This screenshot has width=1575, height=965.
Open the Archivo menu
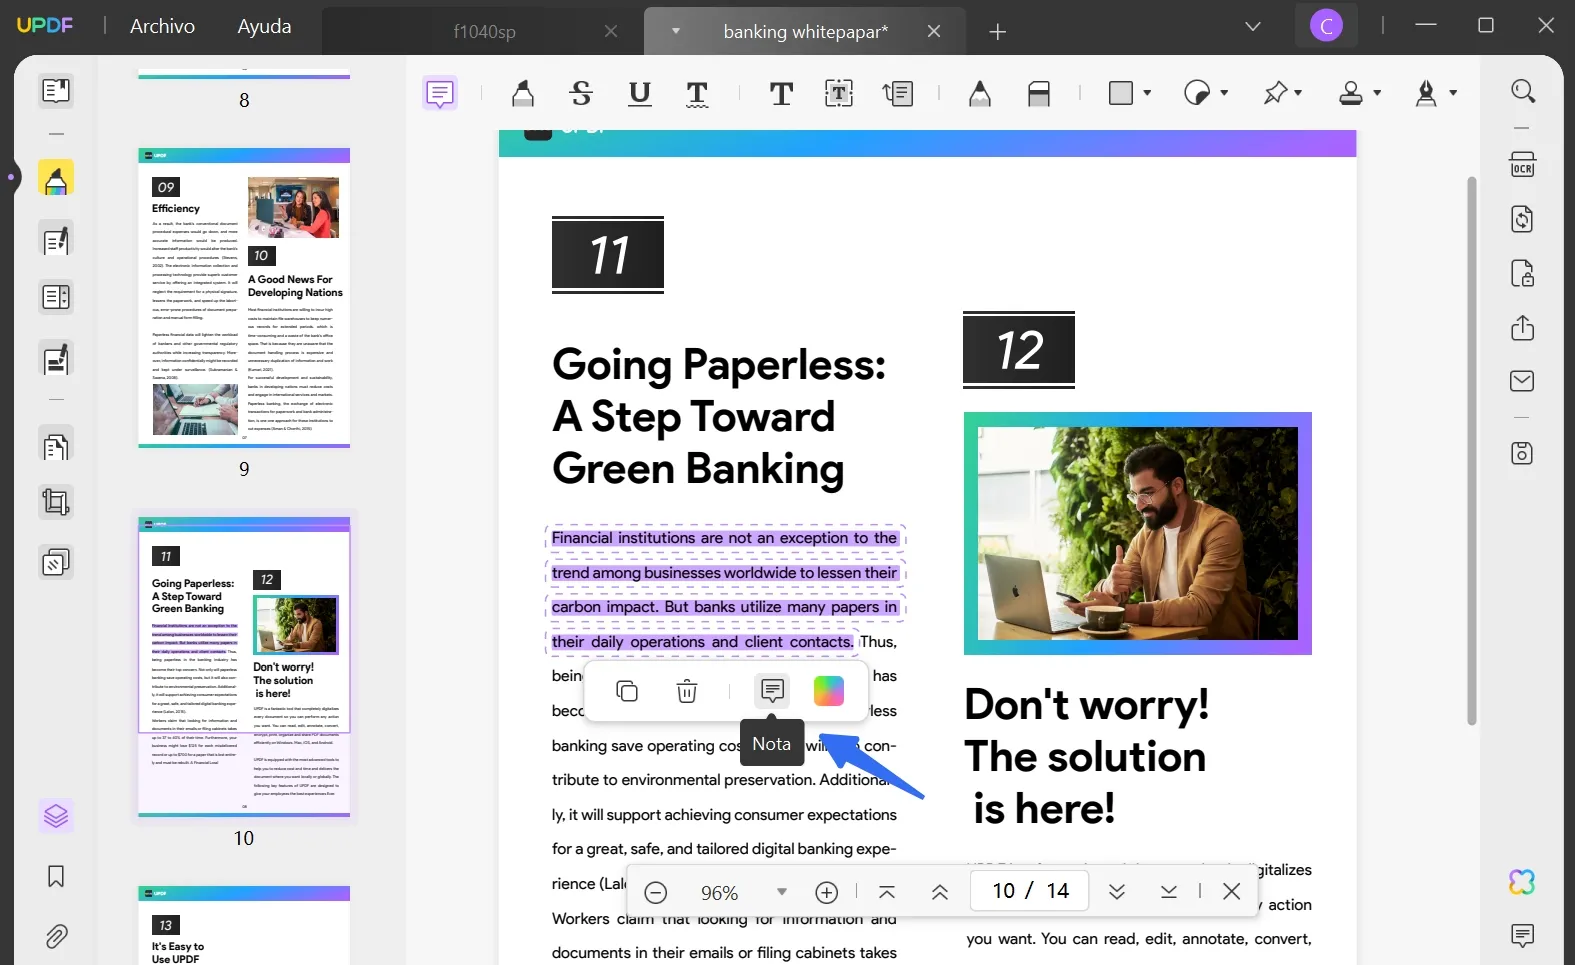(x=162, y=26)
